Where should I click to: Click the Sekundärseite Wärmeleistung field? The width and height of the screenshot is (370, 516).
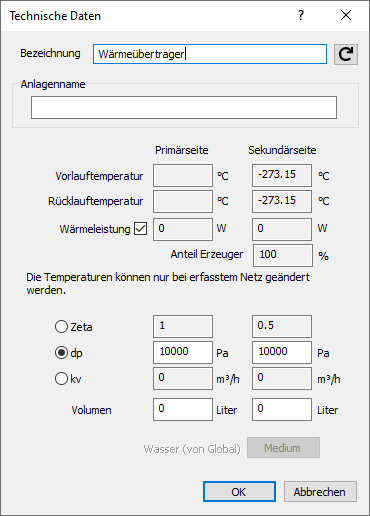[282, 229]
